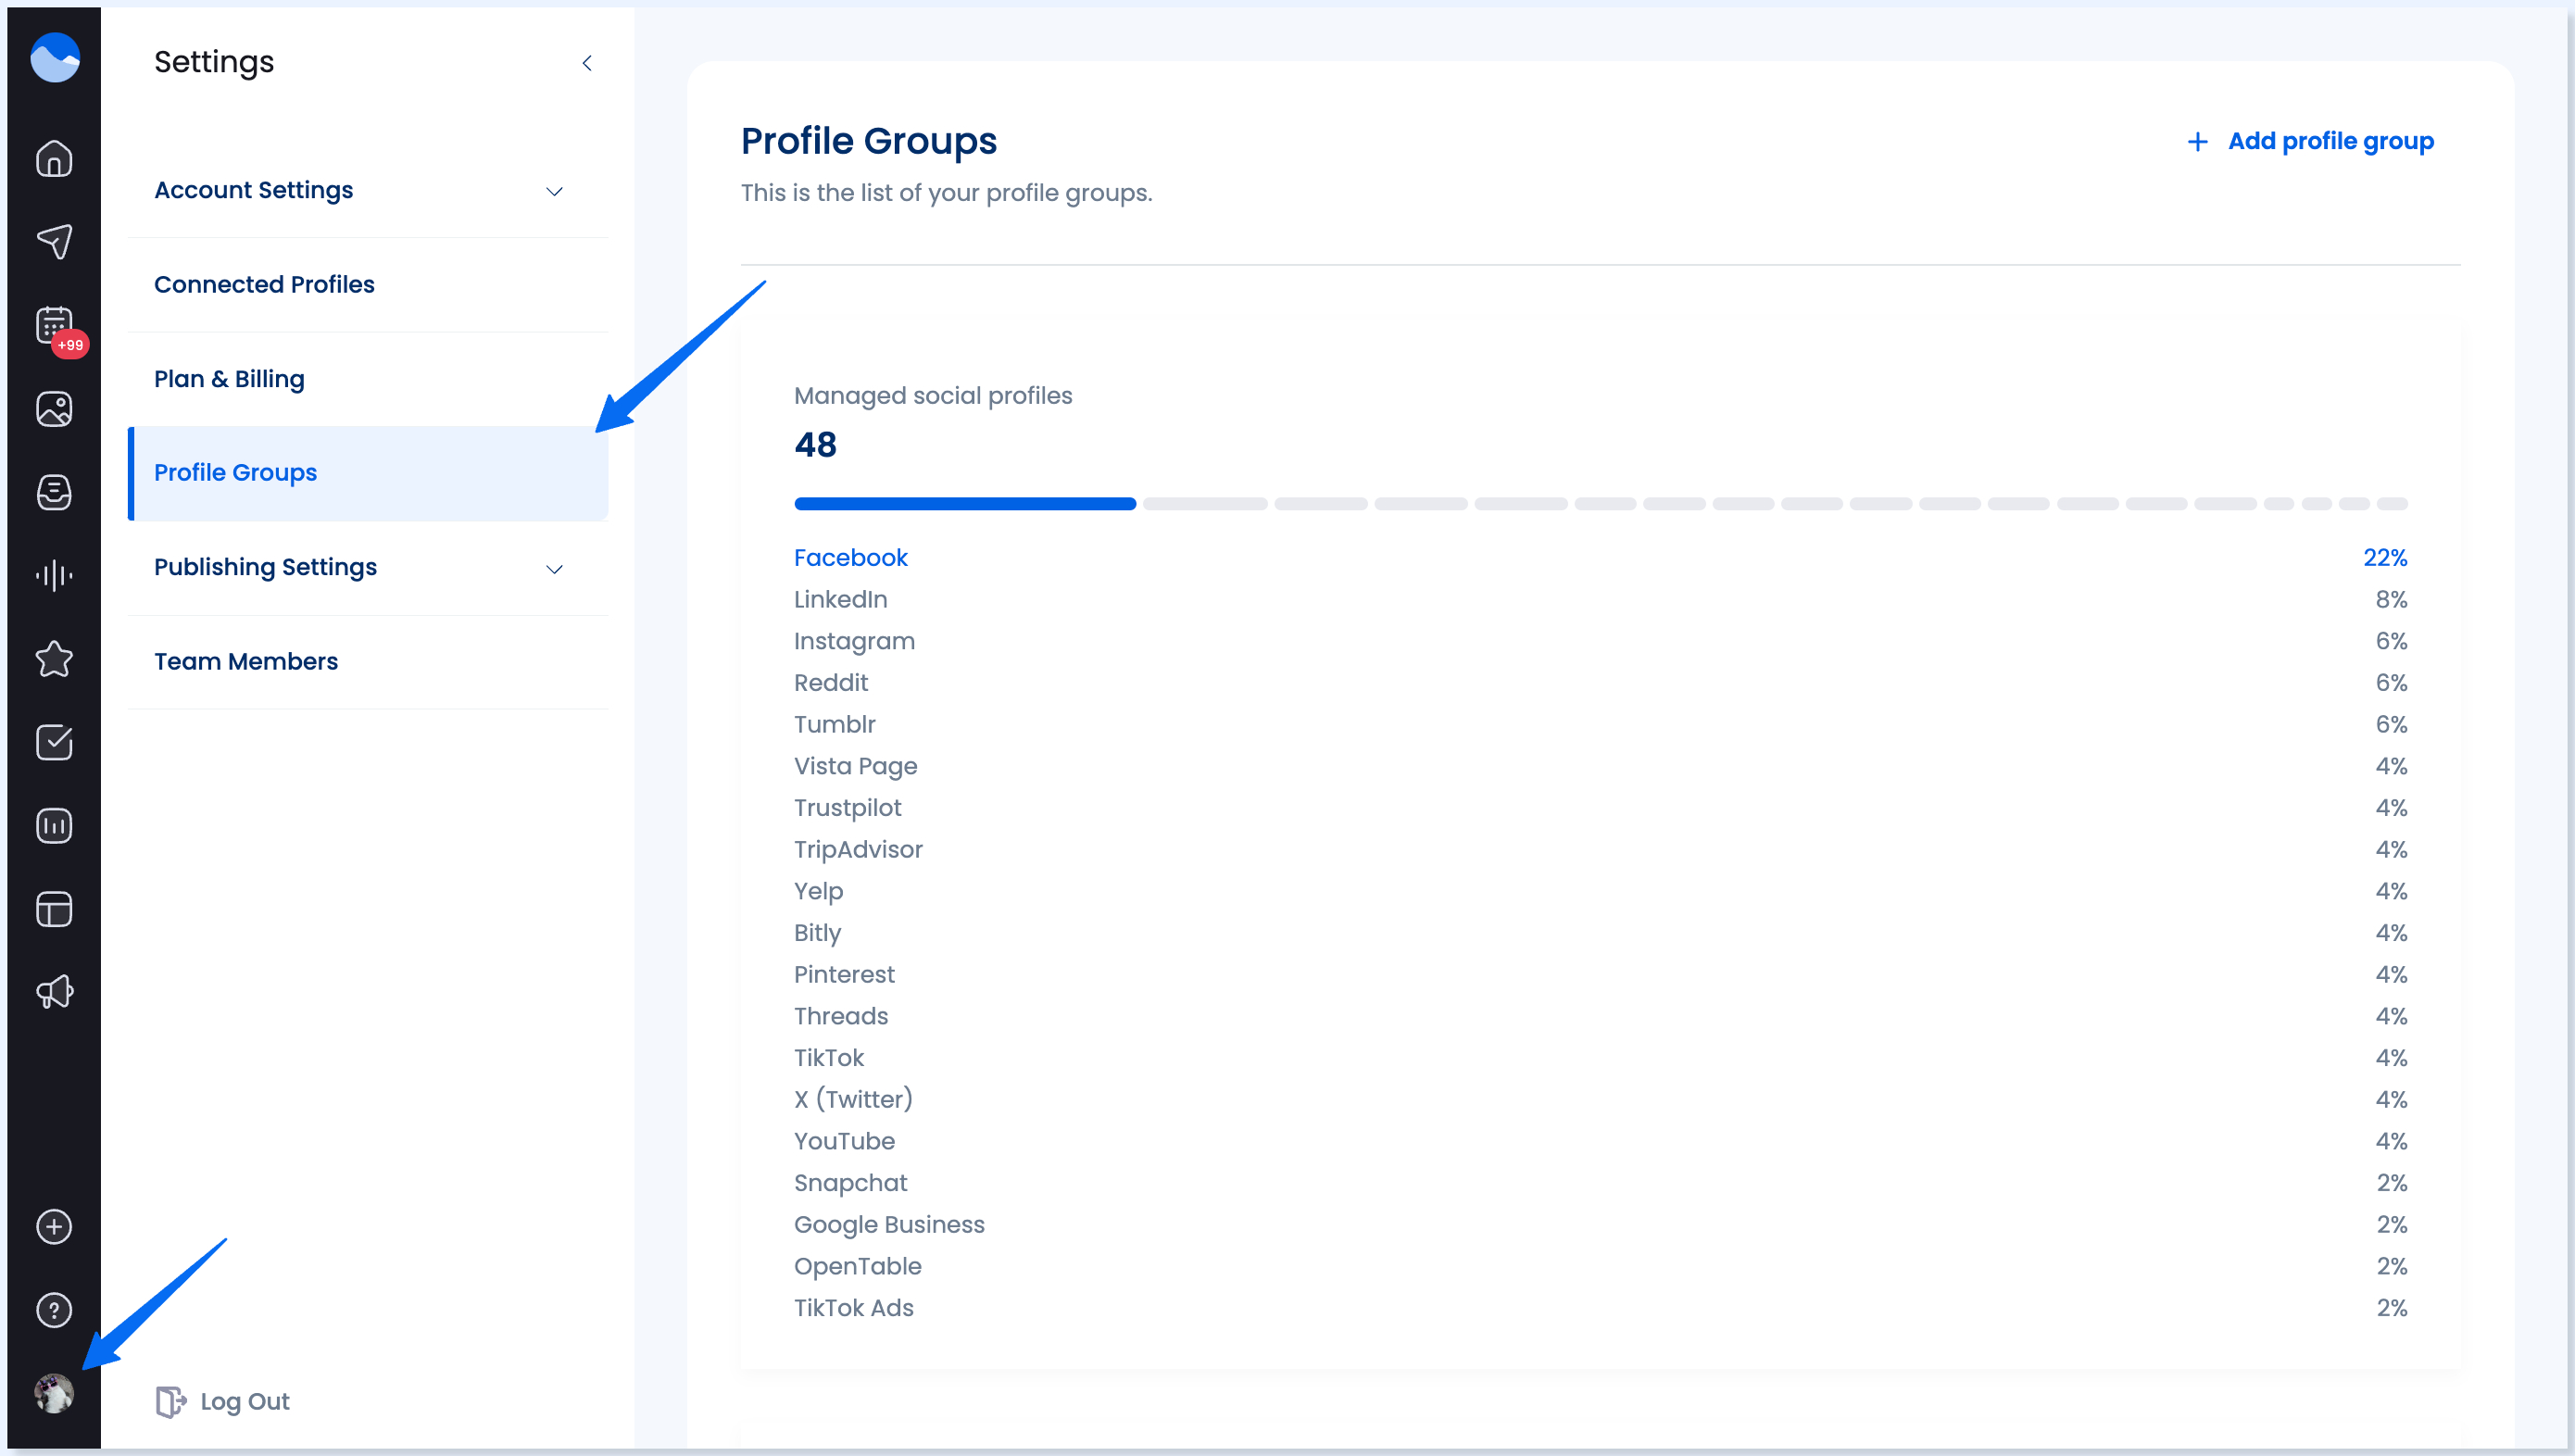Select the X (Twitter) row label

[x=853, y=1100]
